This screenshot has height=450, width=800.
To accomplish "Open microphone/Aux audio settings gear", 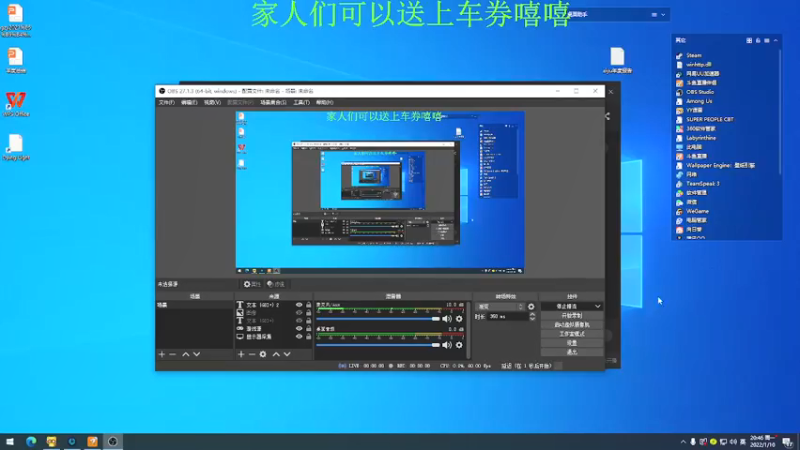I will pos(459,319).
